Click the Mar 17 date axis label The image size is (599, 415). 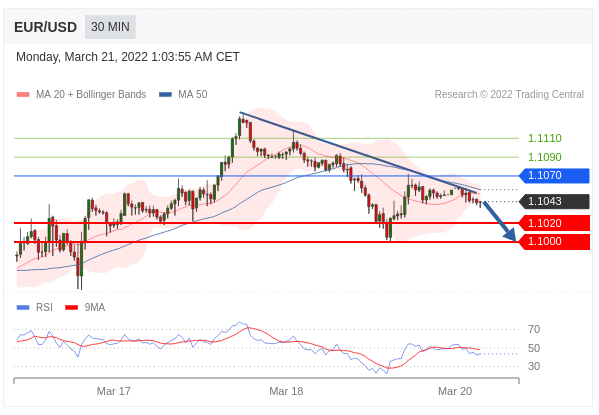tap(114, 391)
